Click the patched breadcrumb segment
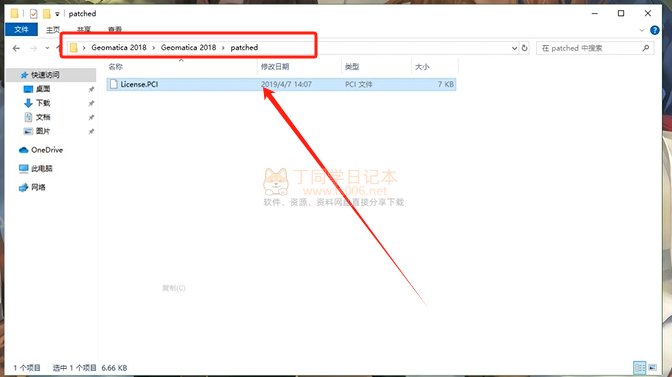 pyautogui.click(x=244, y=48)
